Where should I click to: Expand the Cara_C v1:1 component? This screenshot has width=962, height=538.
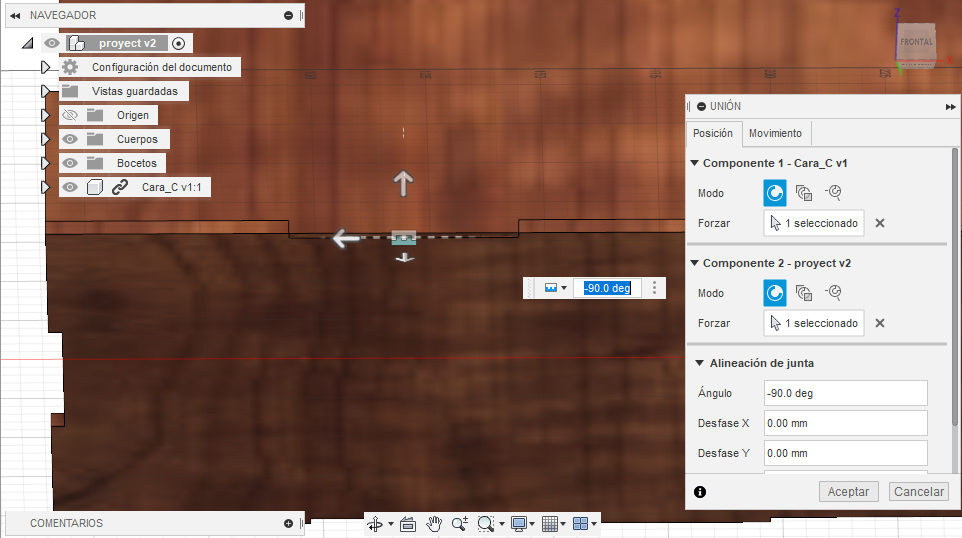coord(45,187)
